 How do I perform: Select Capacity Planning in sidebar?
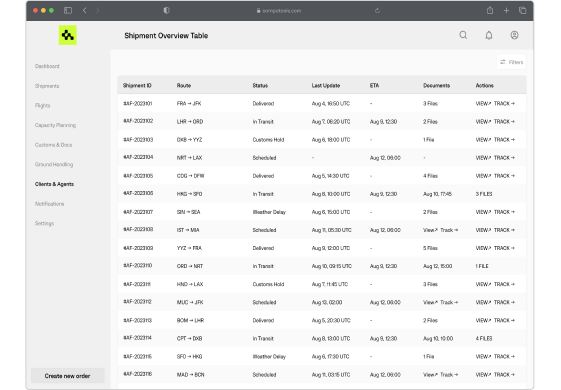coord(55,125)
